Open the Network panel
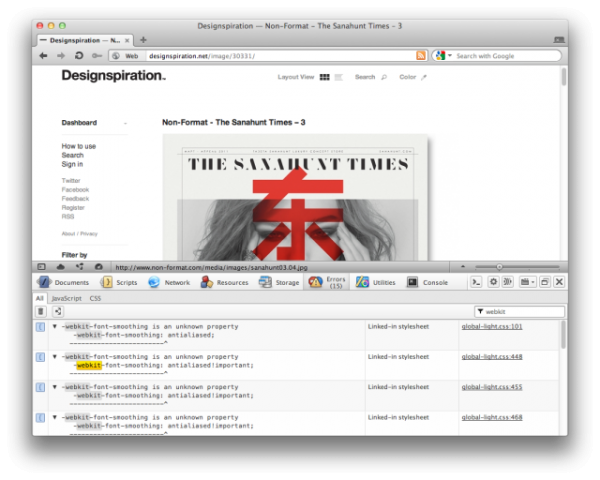 pos(169,282)
